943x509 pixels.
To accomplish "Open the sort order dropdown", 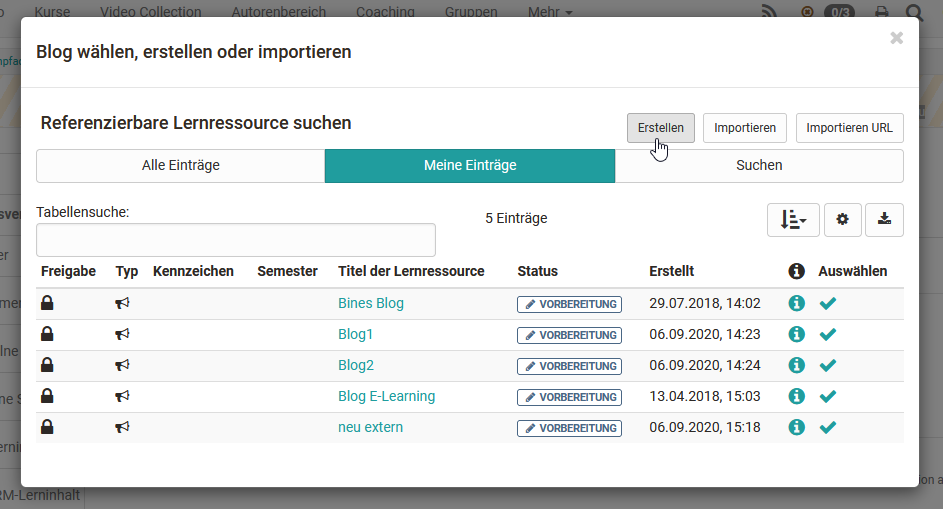I will tap(793, 220).
